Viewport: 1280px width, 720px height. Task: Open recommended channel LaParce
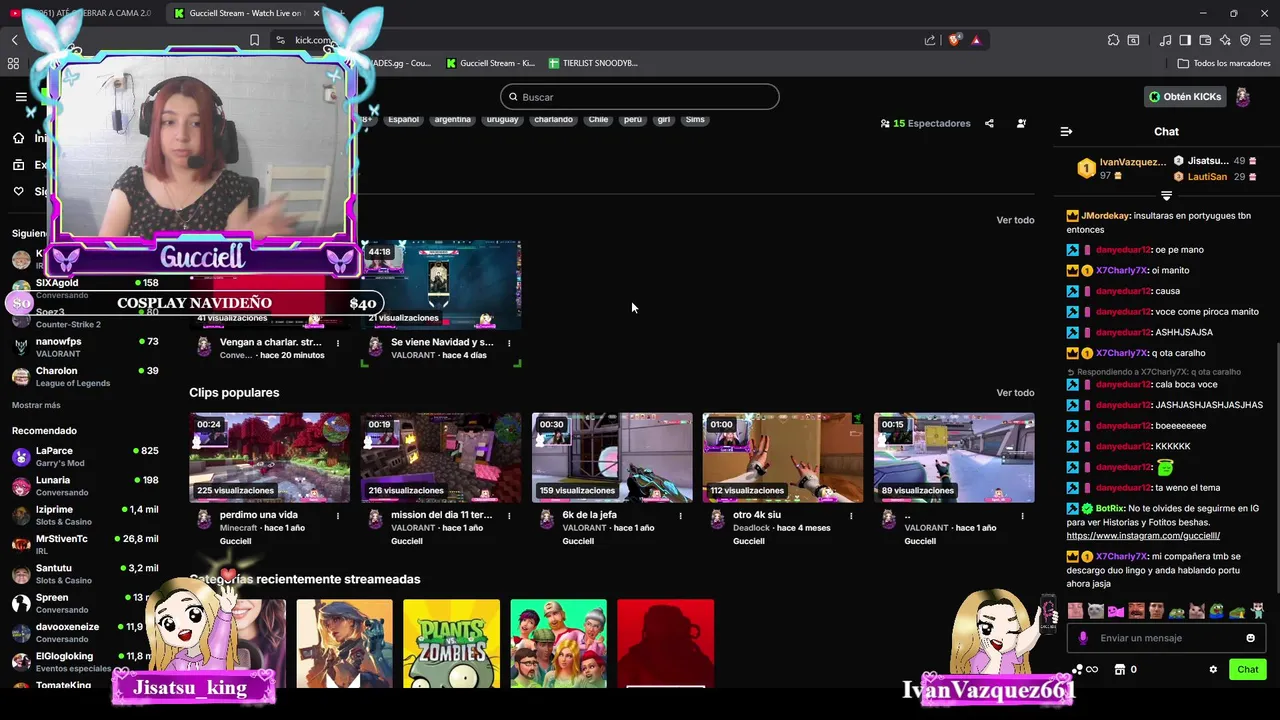click(x=85, y=456)
